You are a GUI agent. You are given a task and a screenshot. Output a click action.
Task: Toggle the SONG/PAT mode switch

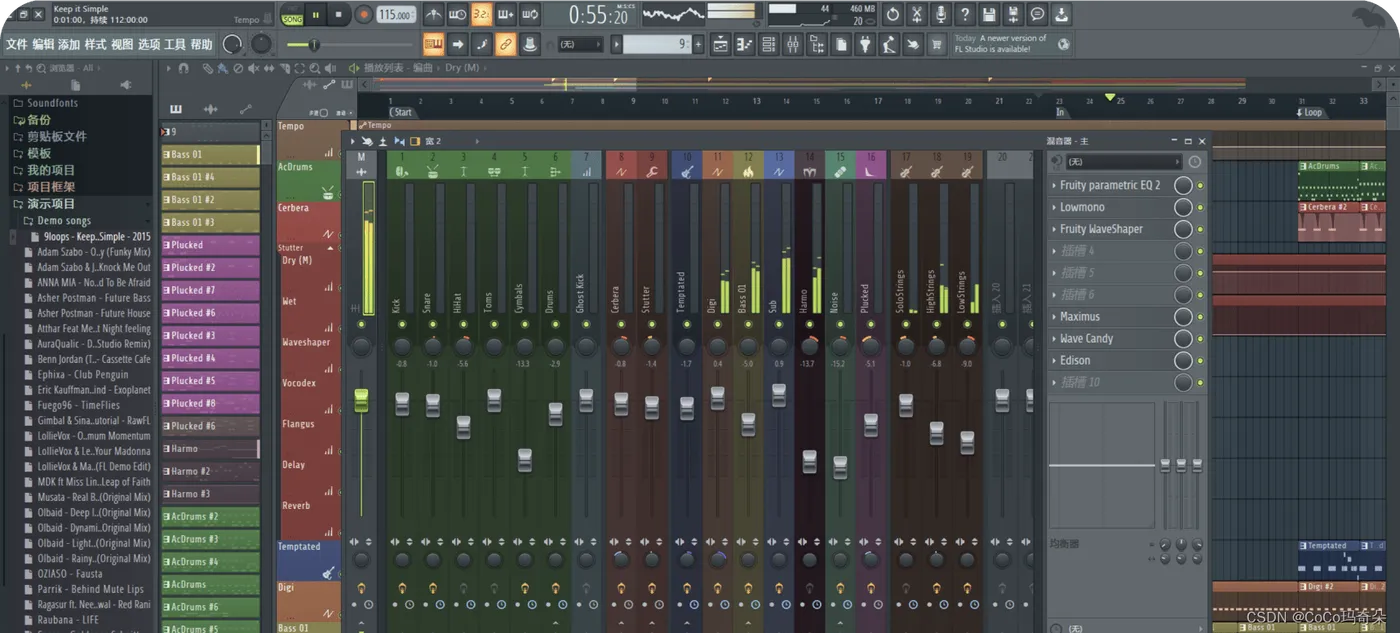tap(292, 15)
